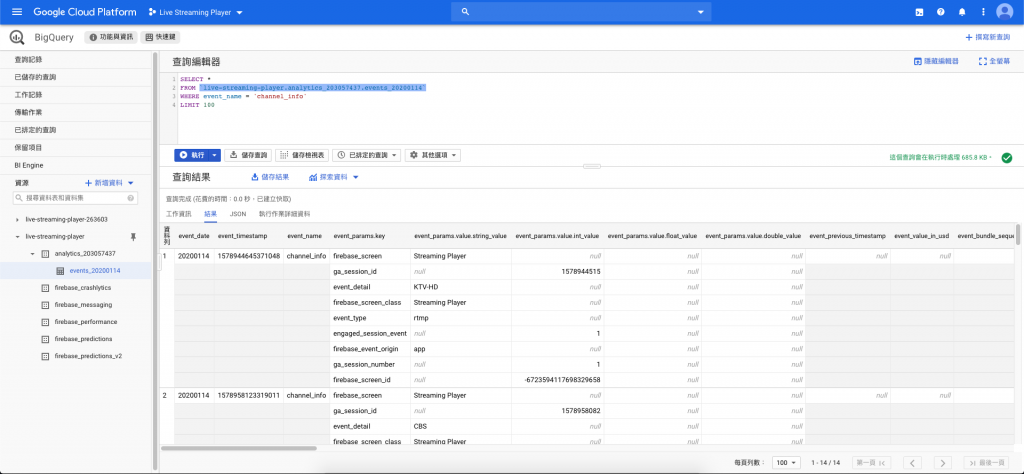Image resolution: width=1024 pixels, height=474 pixels.
Task: Expand the search bar dropdown arrow
Action: [701, 12]
